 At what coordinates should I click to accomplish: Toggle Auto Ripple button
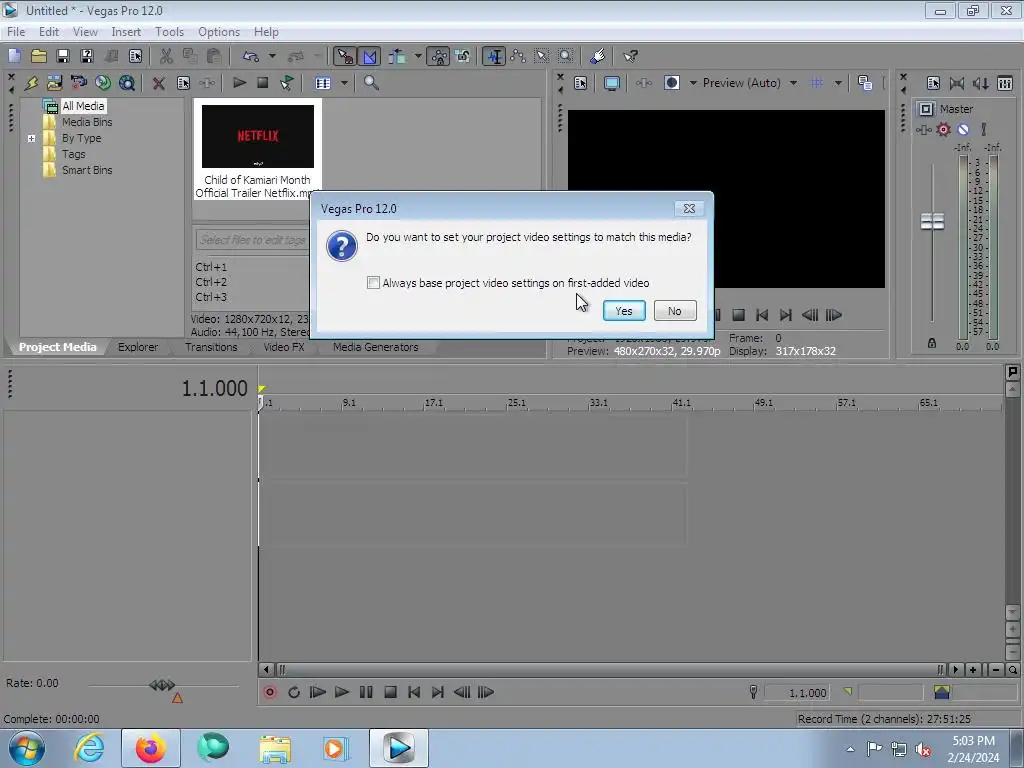click(x=397, y=56)
